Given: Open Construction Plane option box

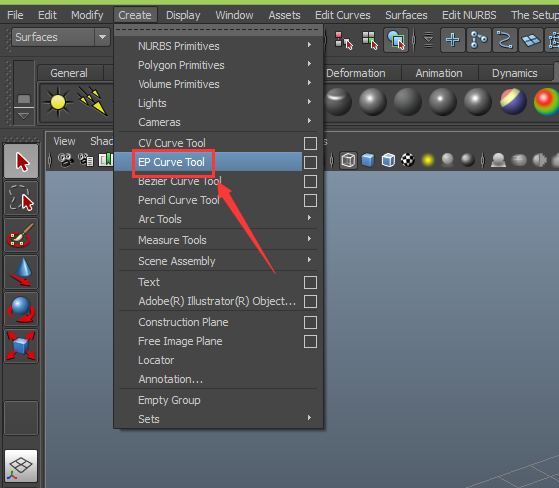Looking at the screenshot, I should point(310,322).
